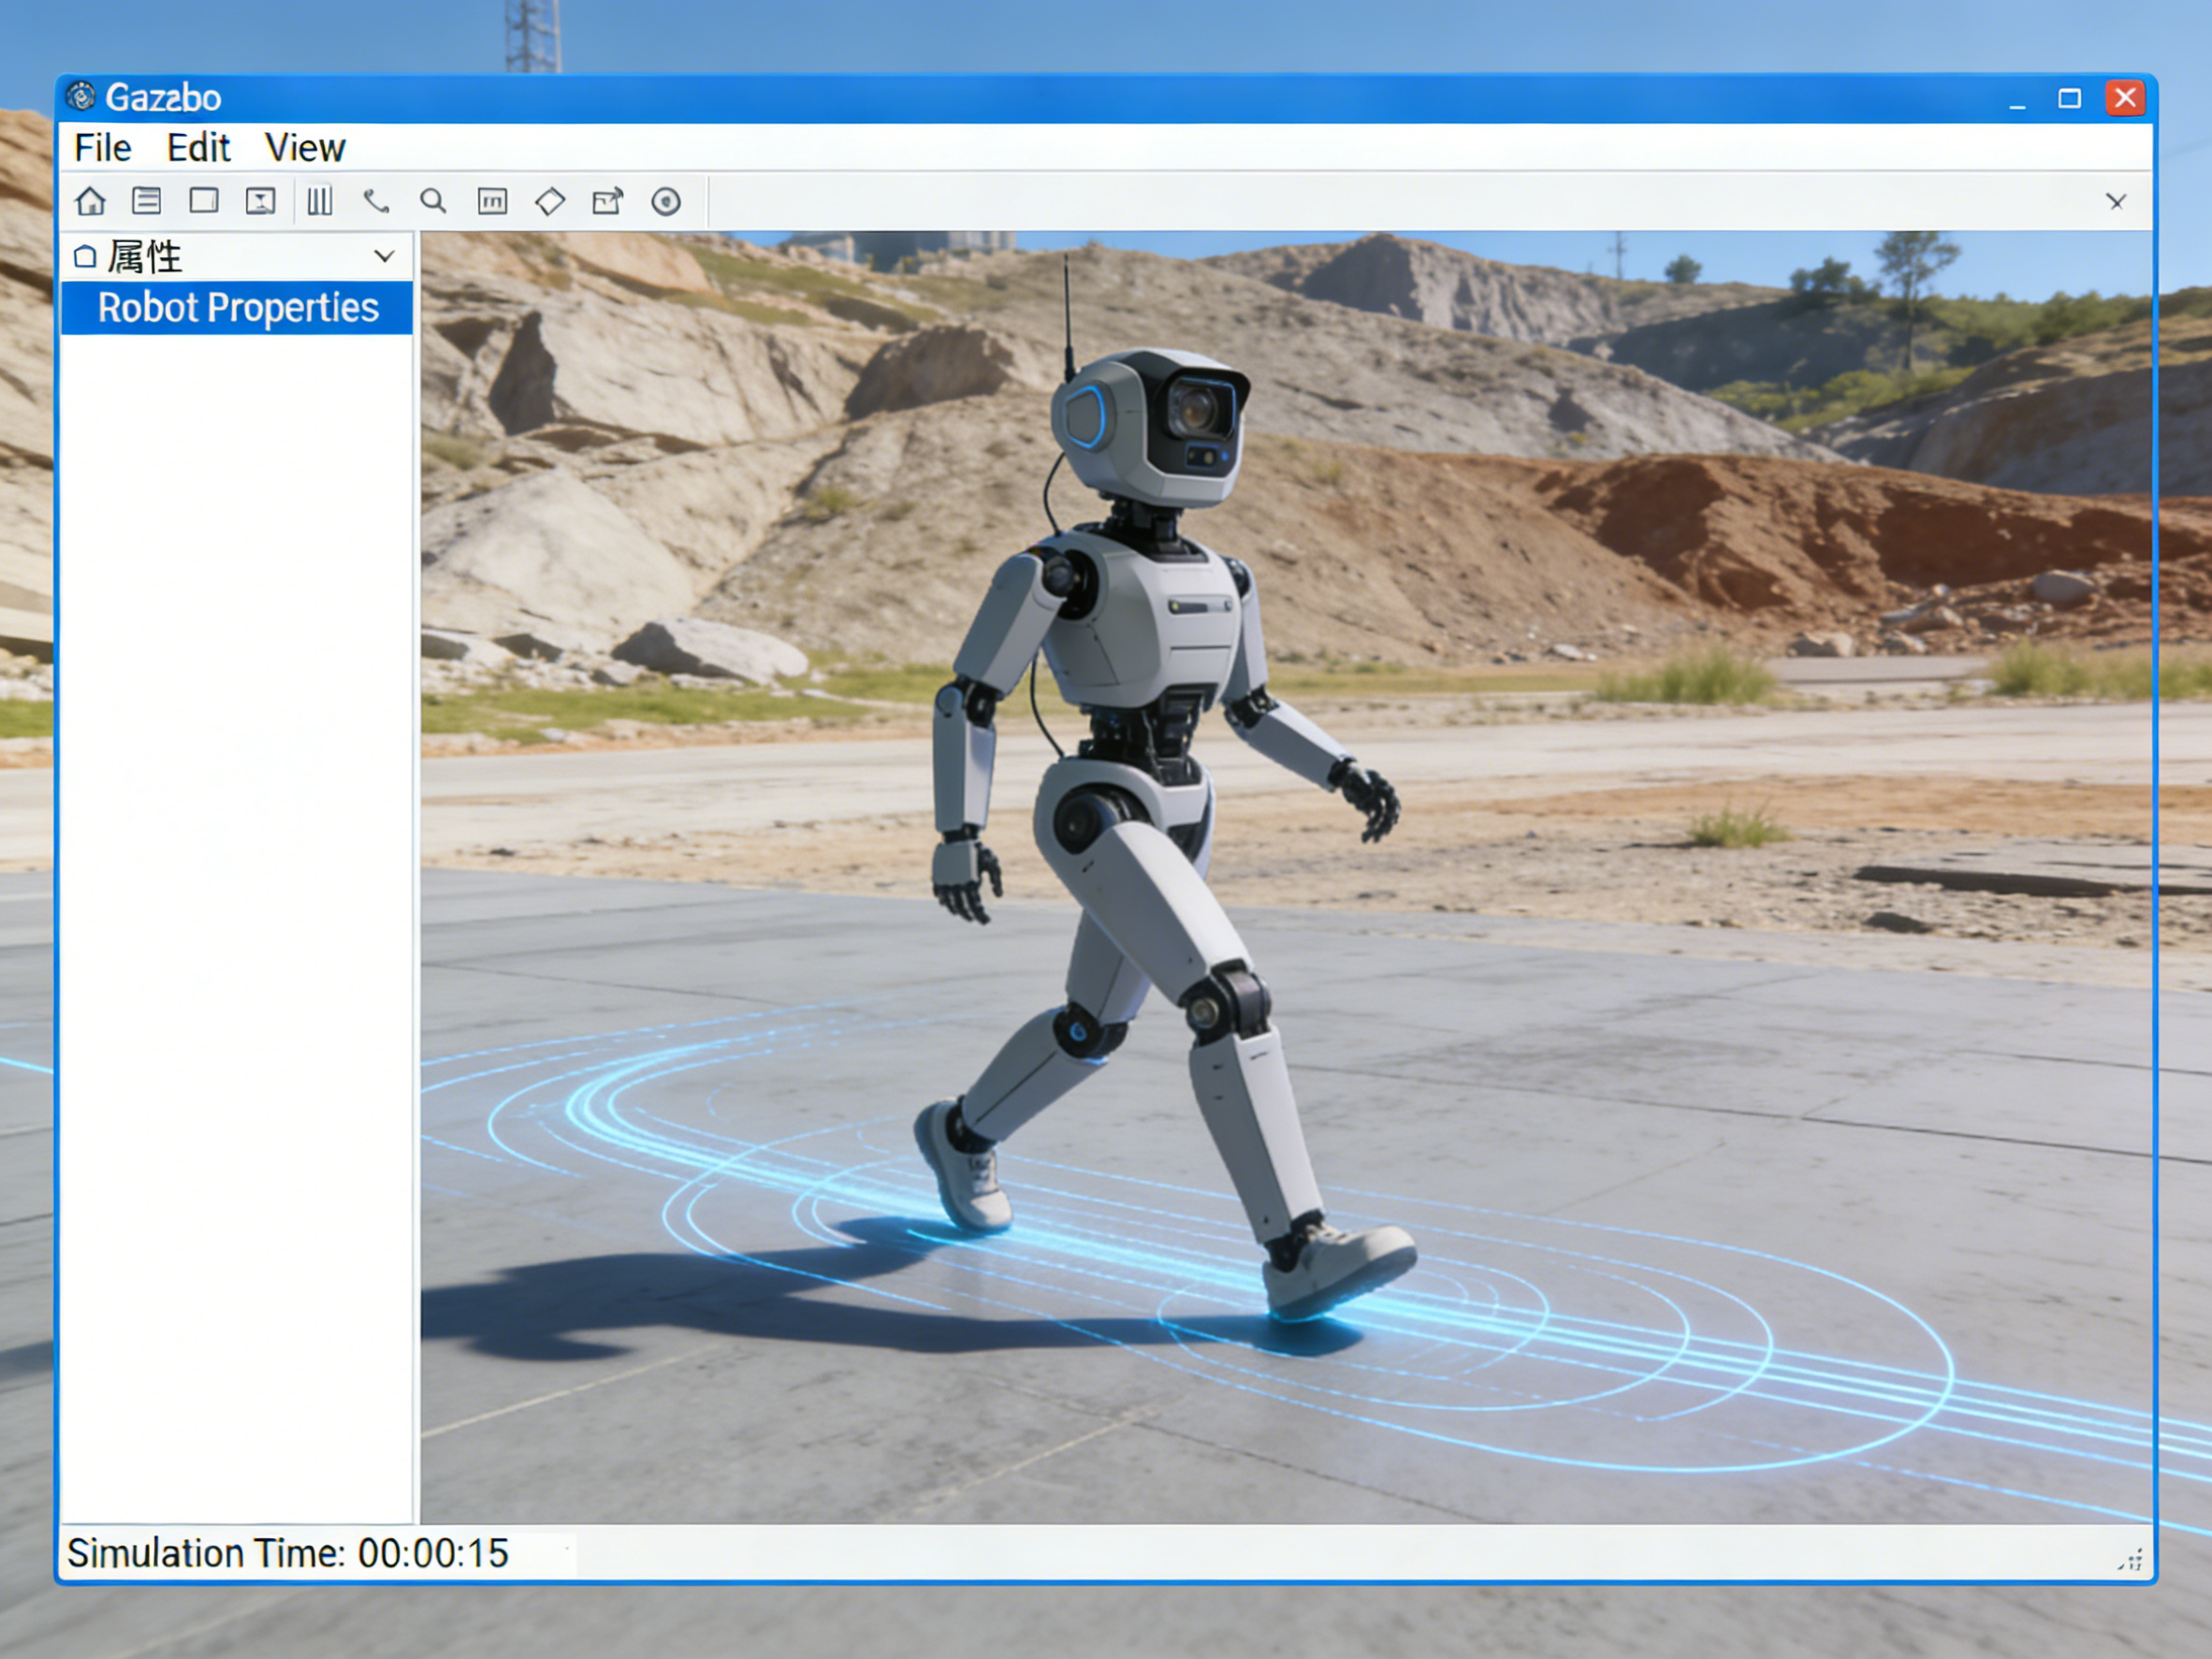The width and height of the screenshot is (2212, 1659).
Task: Click the diamond shape toolbar icon
Action: pos(550,201)
